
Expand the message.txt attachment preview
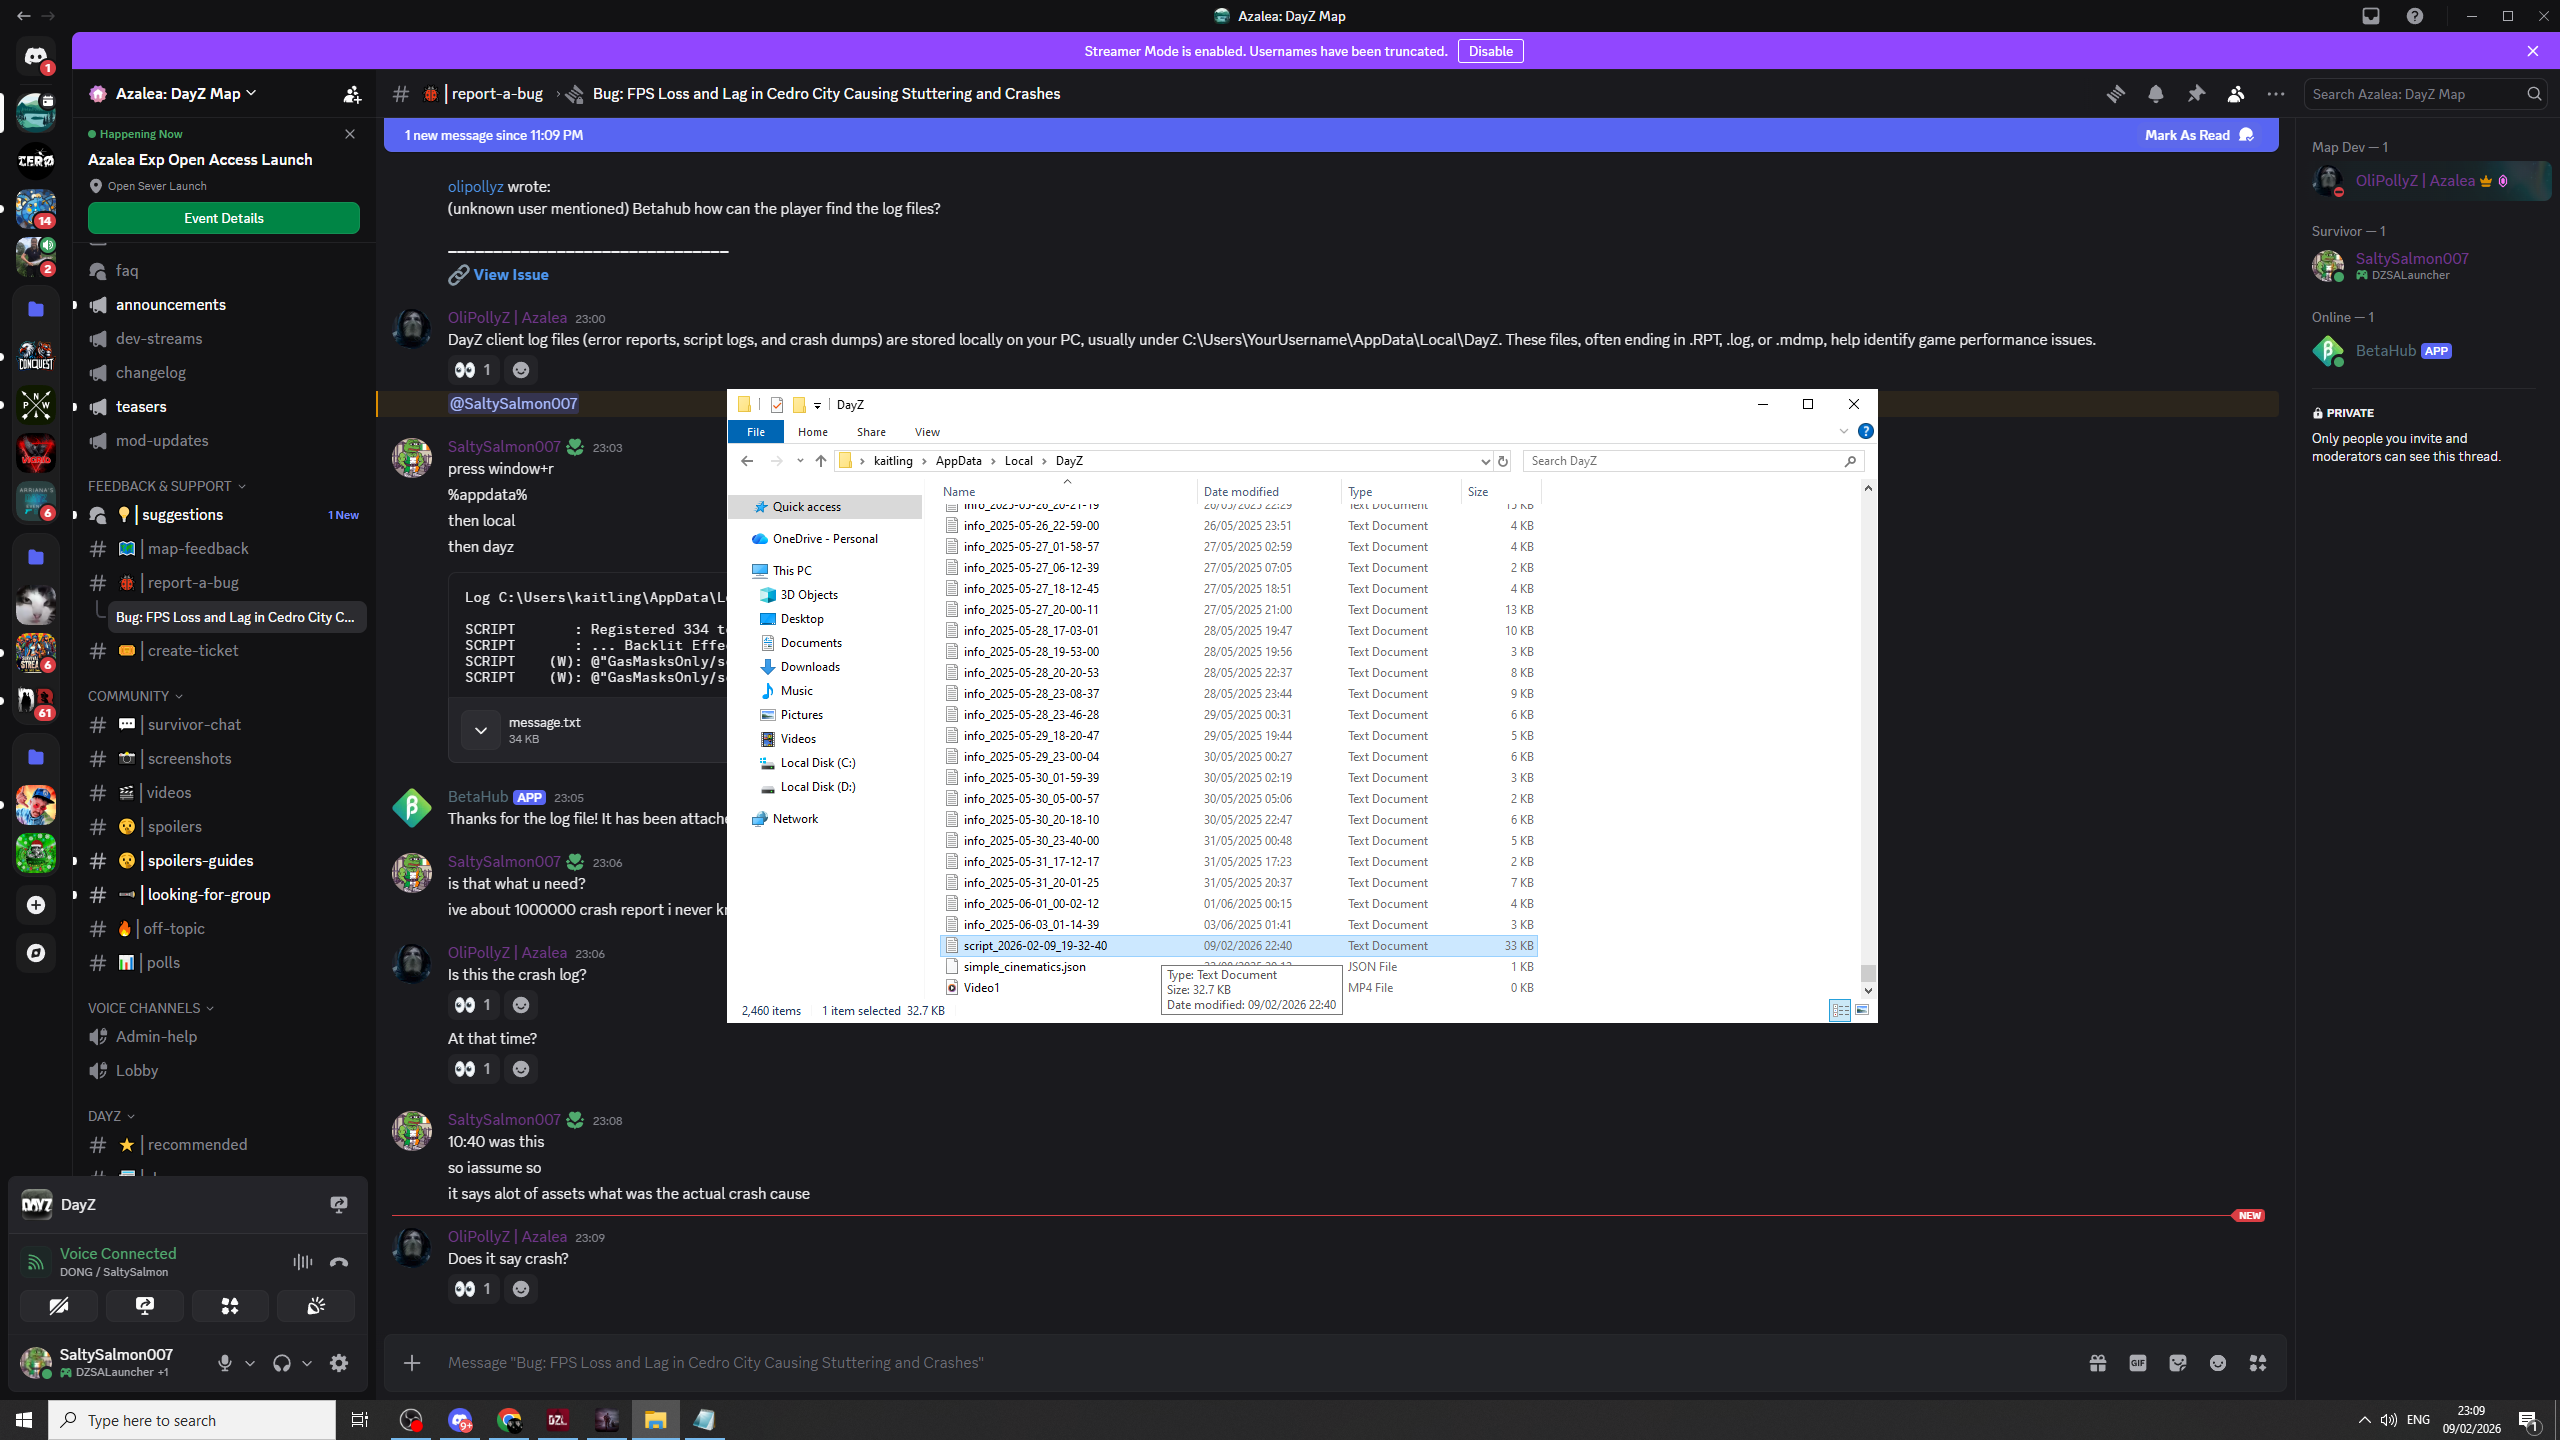(x=481, y=730)
